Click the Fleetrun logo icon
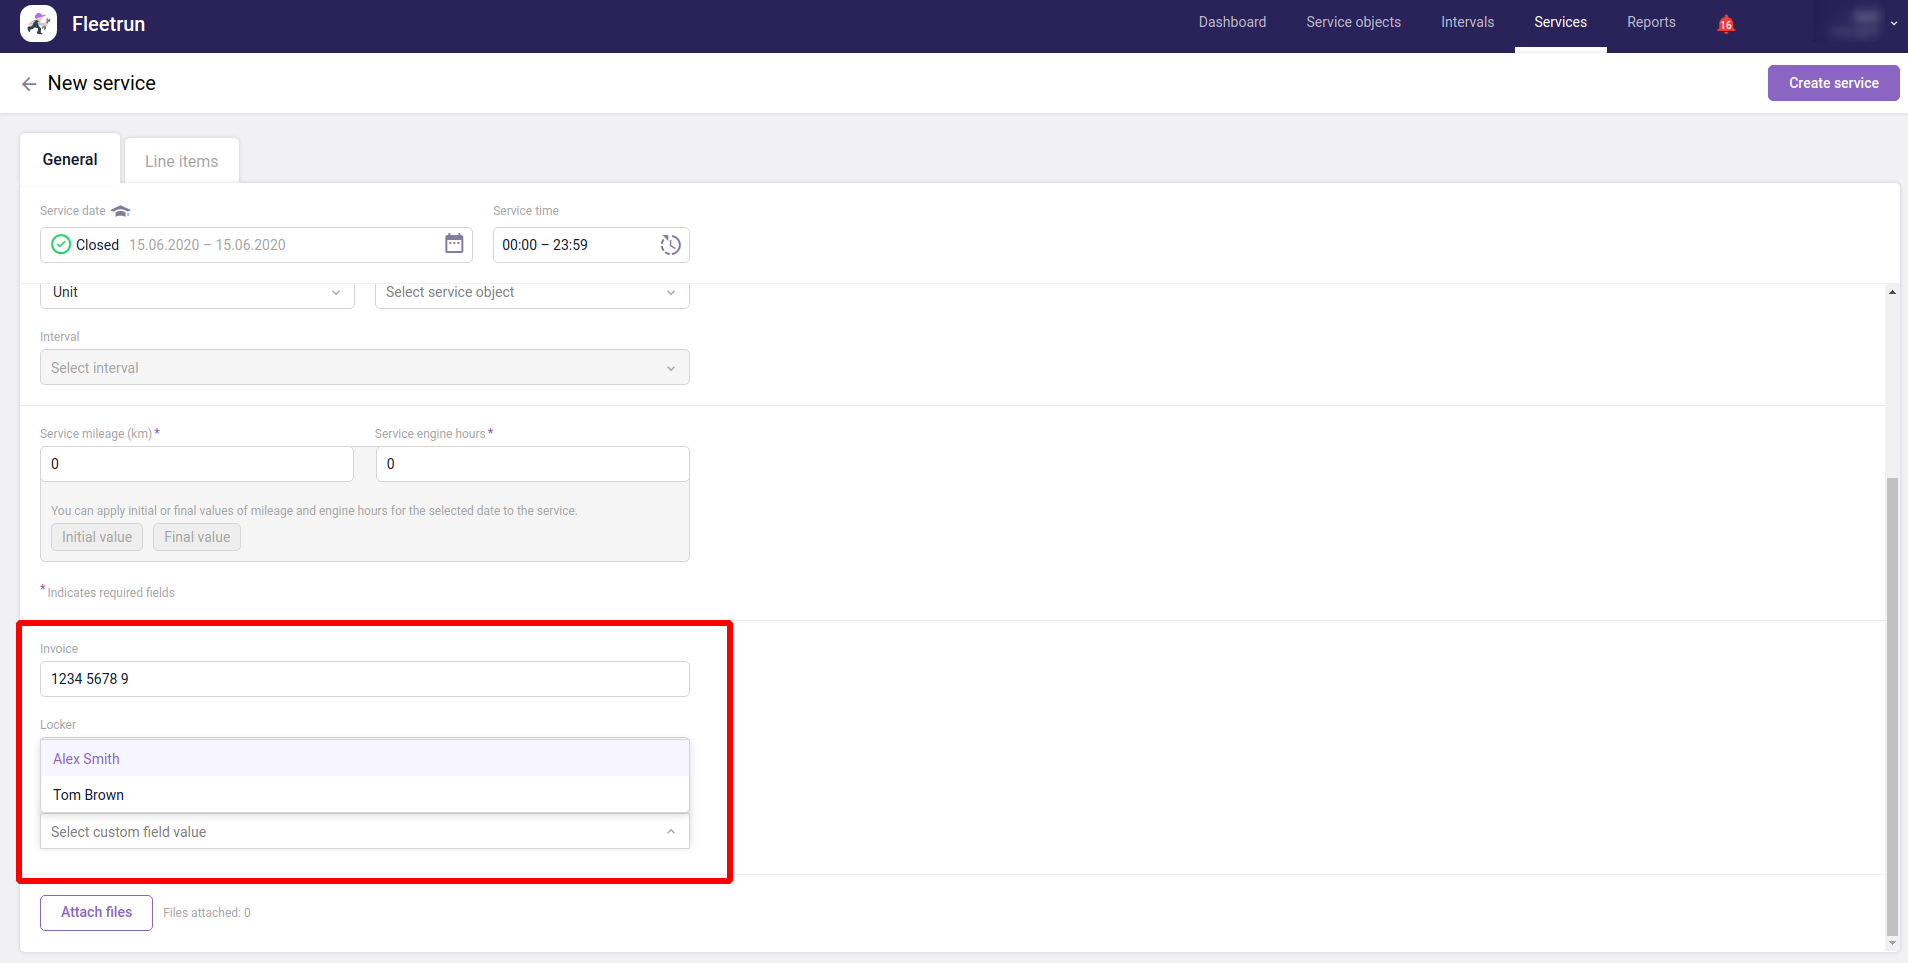 click(38, 24)
